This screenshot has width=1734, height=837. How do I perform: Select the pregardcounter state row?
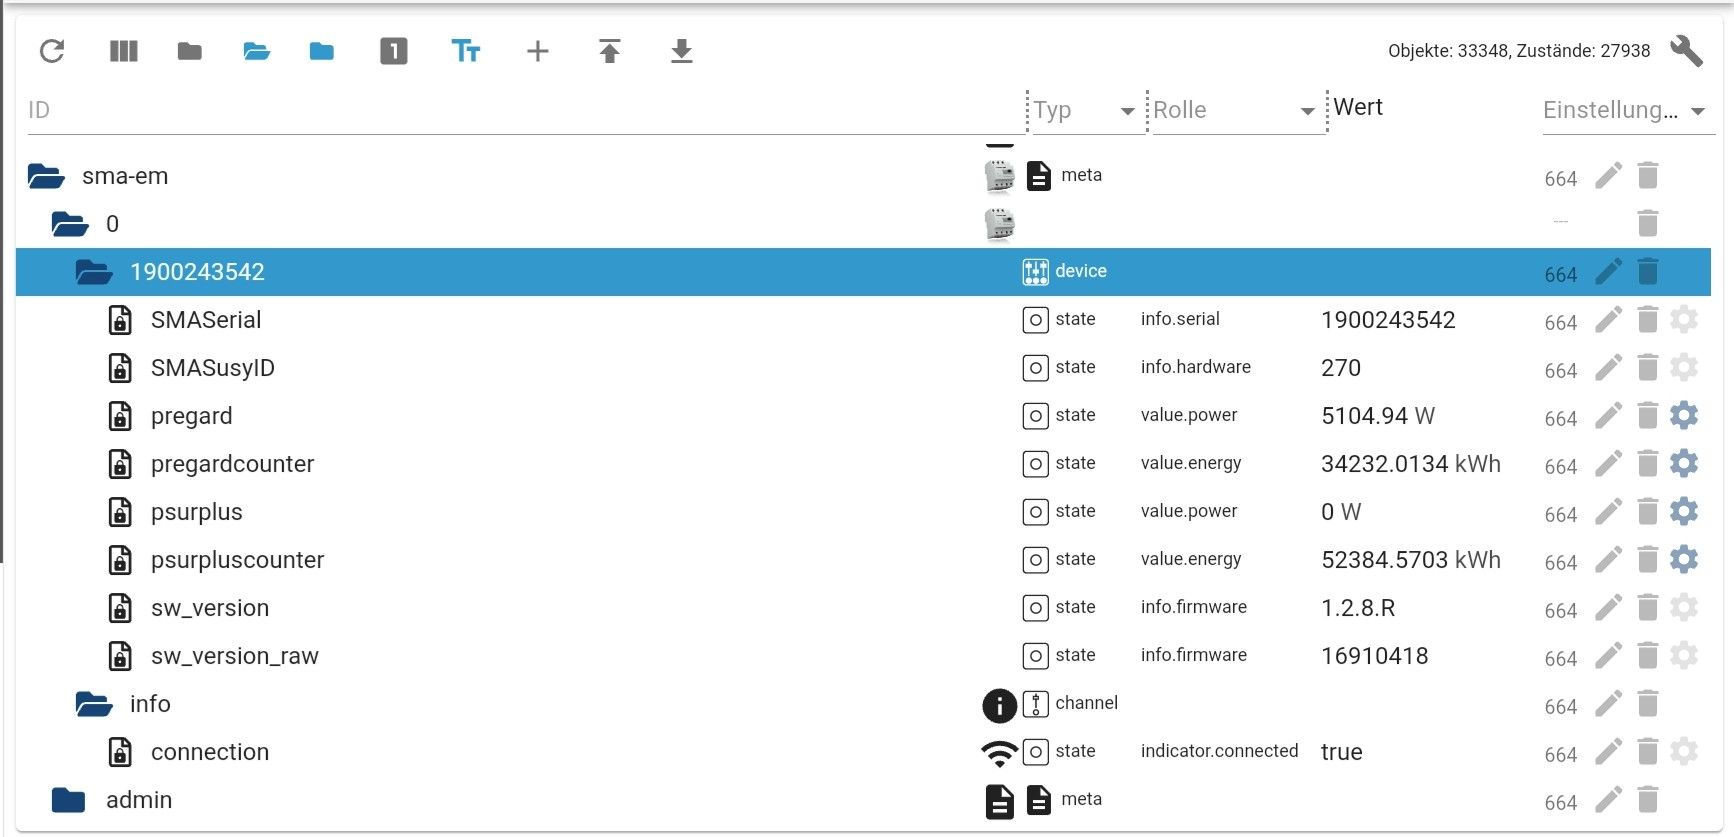point(232,464)
